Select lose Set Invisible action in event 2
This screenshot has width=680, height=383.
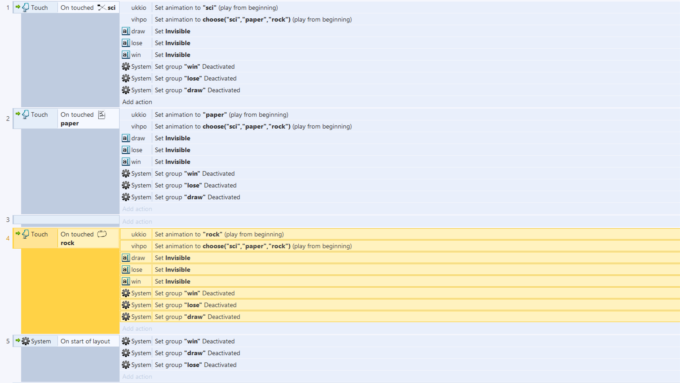pos(400,150)
